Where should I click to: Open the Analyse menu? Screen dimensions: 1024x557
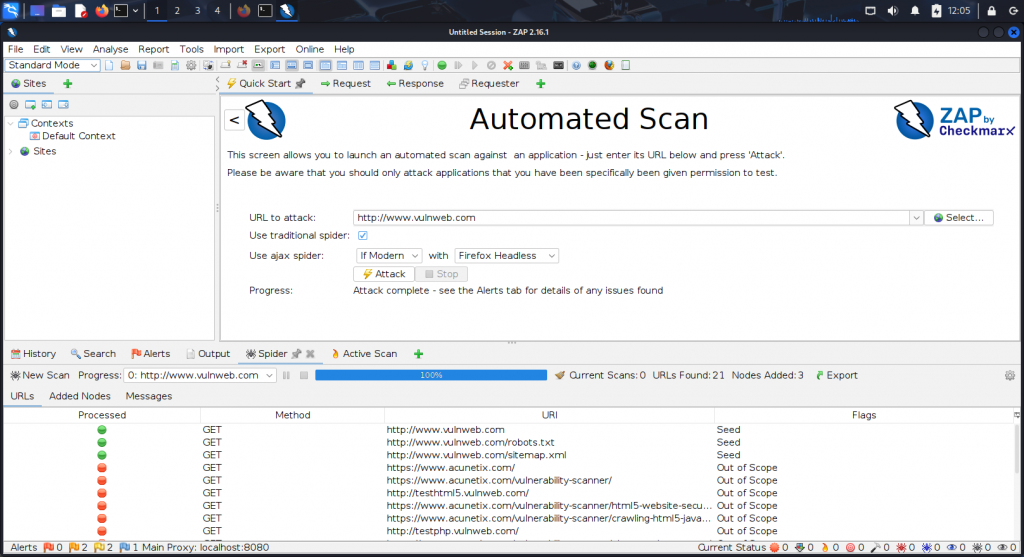(110, 49)
